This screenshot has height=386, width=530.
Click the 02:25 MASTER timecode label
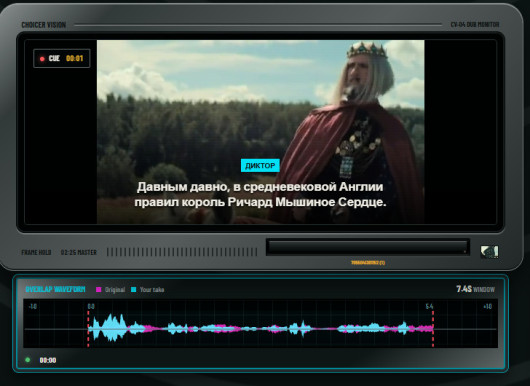pyautogui.click(x=79, y=252)
